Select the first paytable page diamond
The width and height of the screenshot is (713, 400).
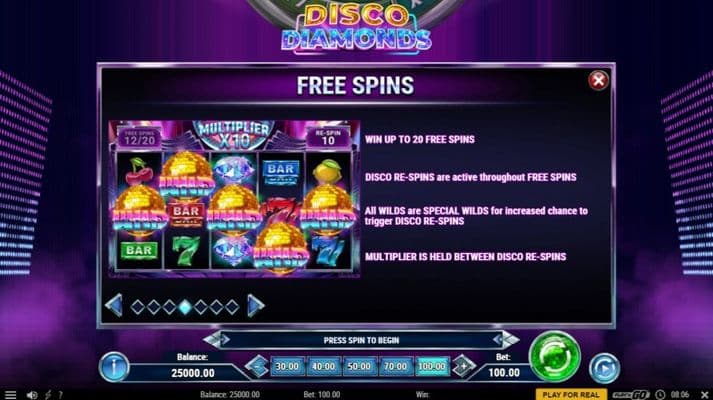[x=138, y=307]
